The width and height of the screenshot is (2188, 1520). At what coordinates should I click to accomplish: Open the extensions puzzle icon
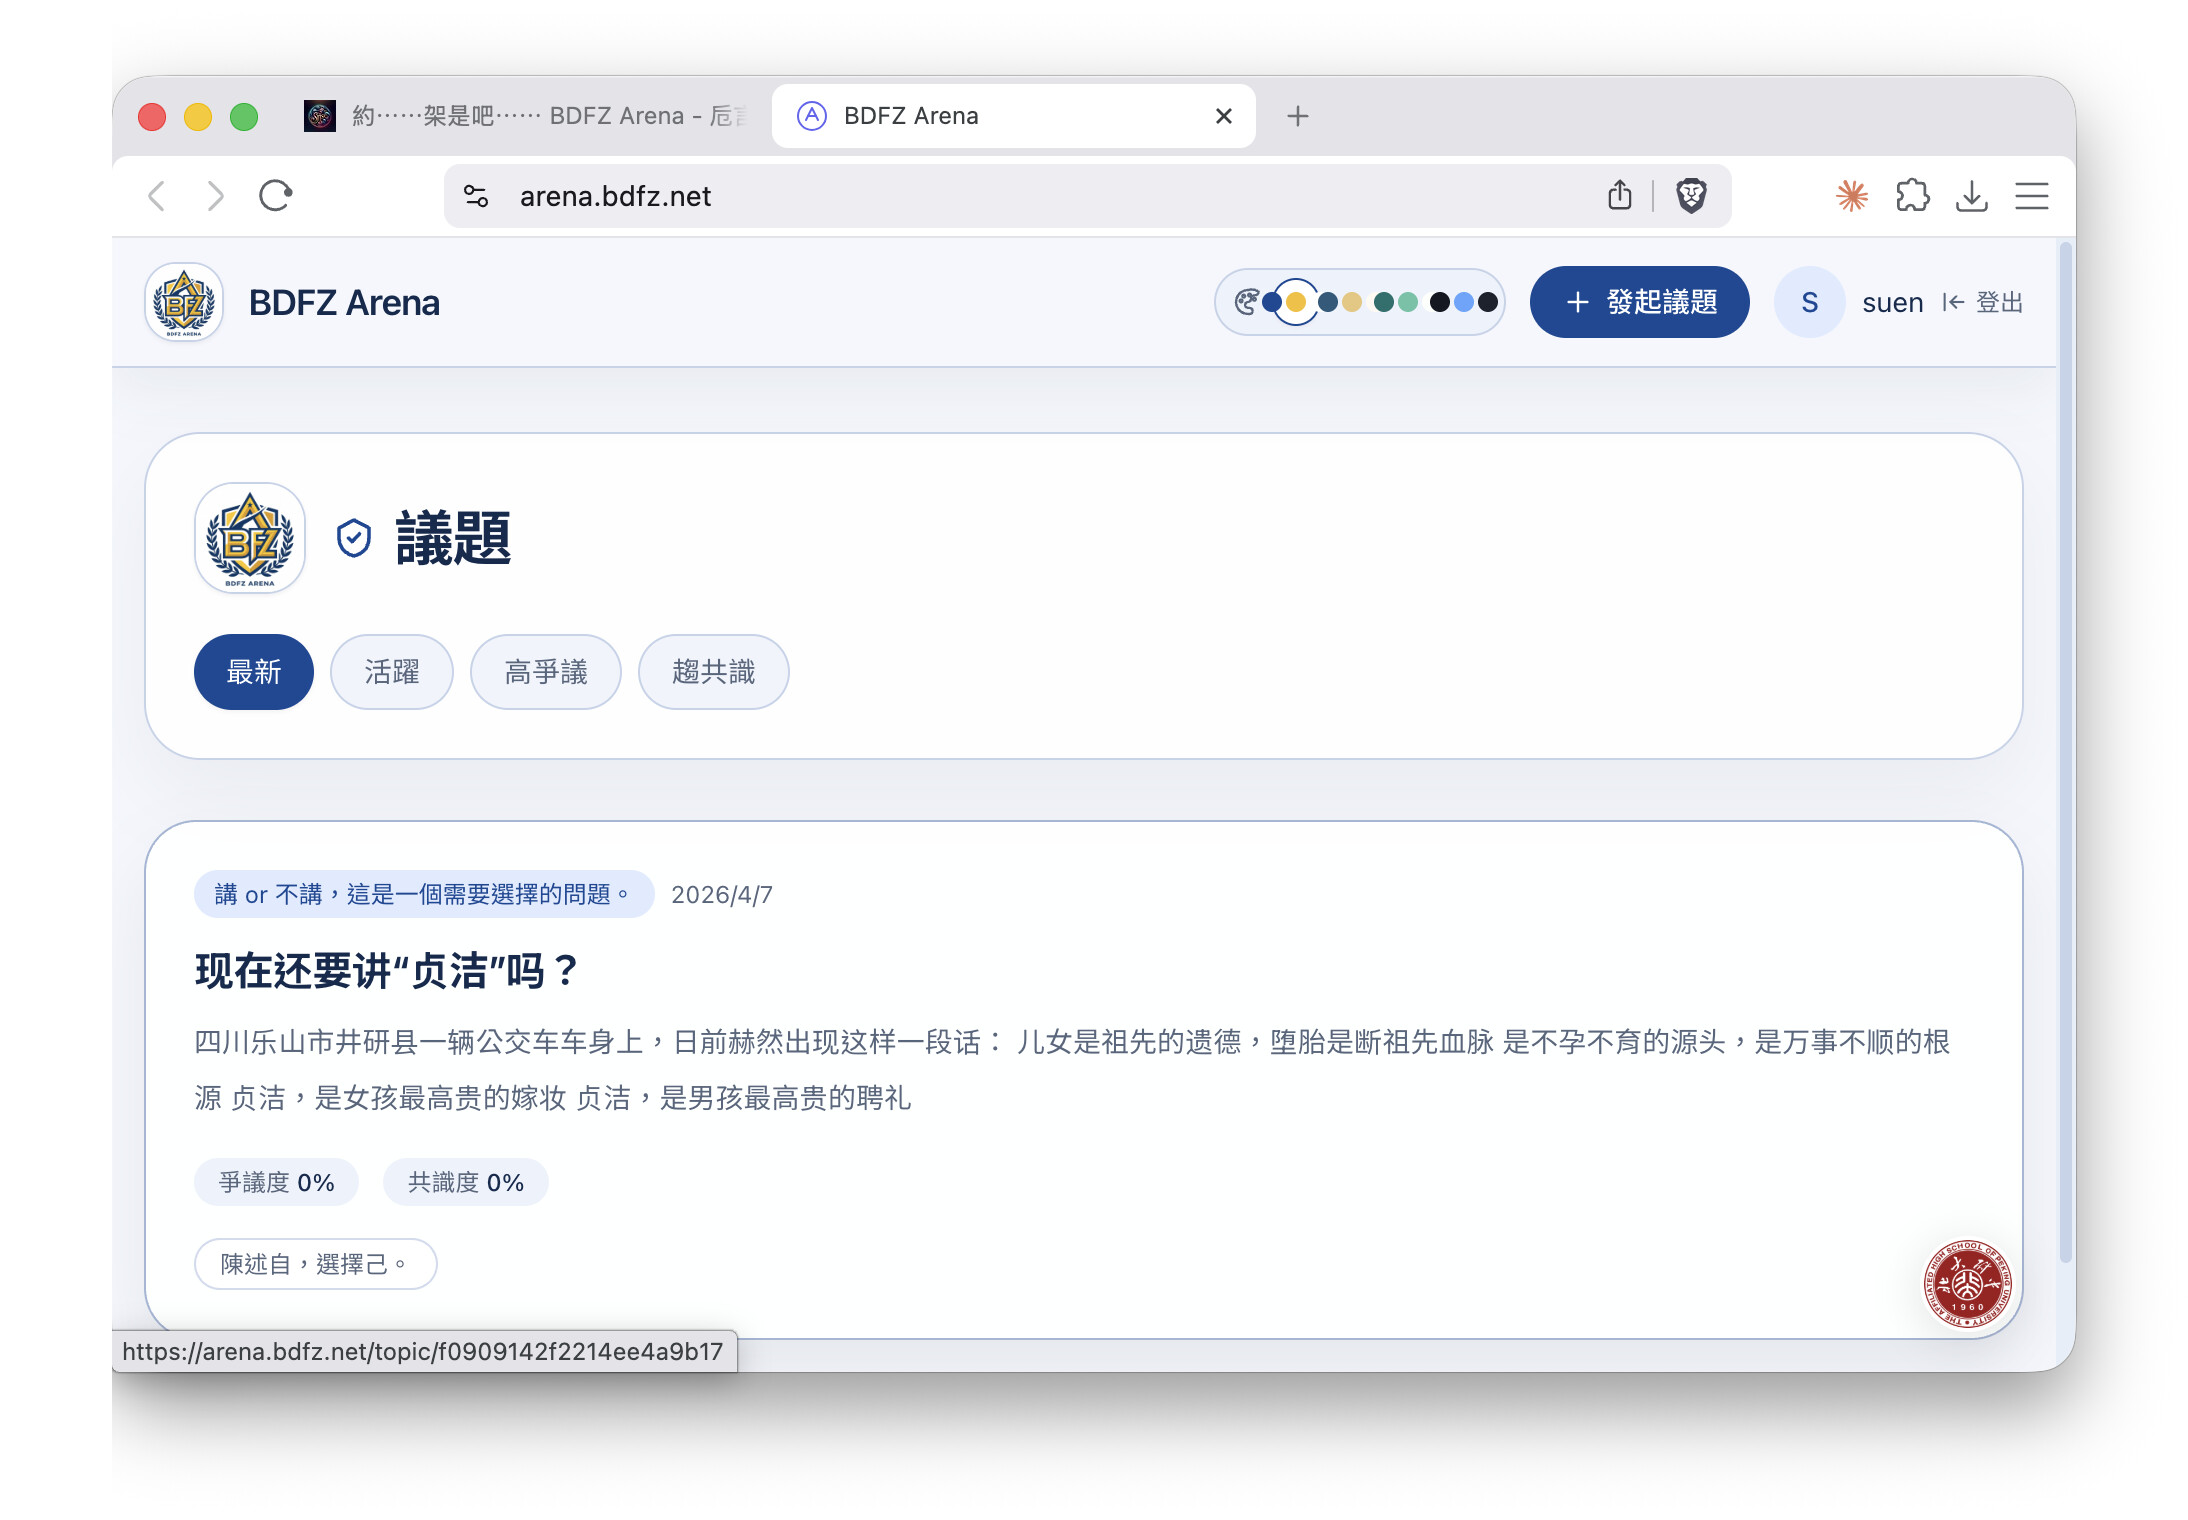1912,196
